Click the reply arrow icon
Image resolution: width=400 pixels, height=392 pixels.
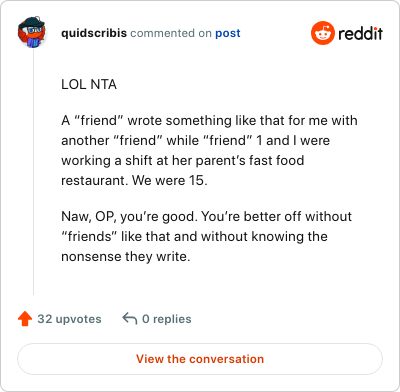[x=130, y=319]
